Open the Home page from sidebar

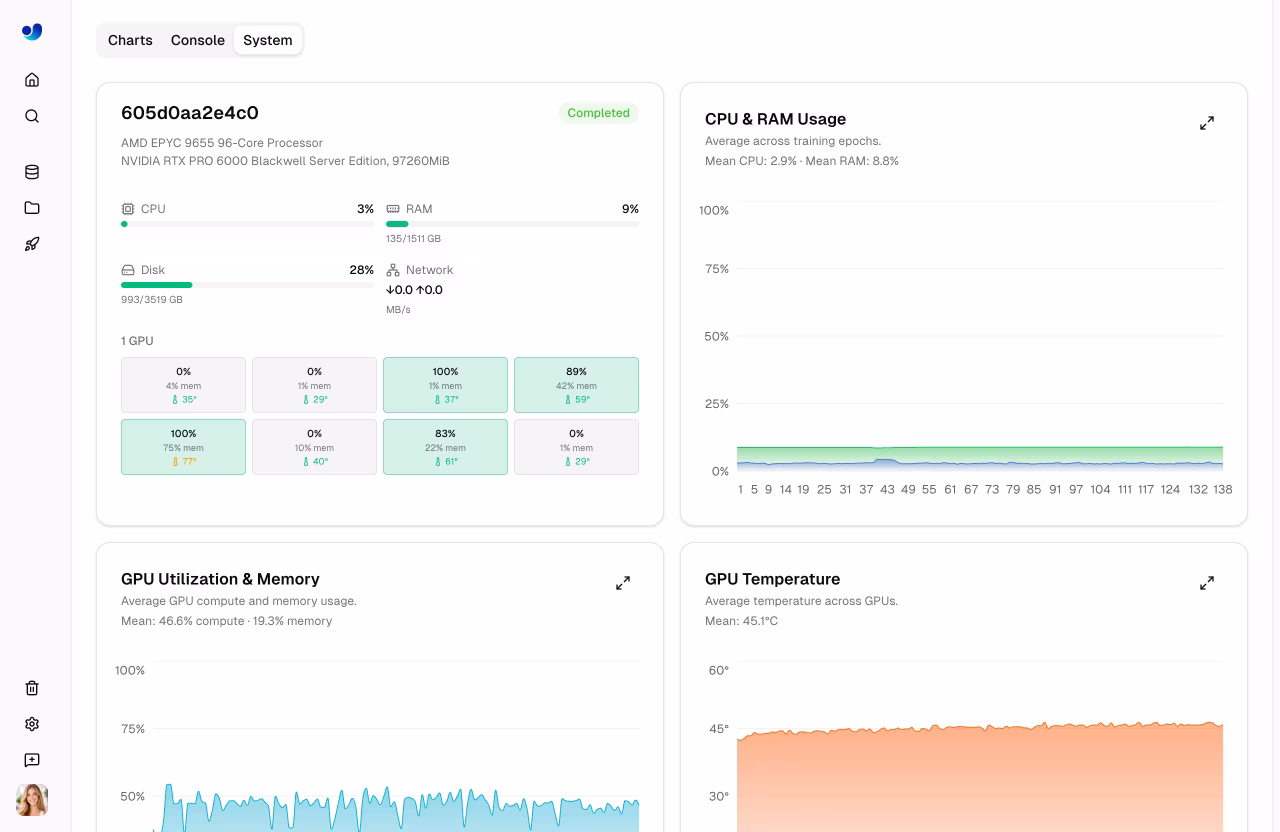click(x=32, y=80)
